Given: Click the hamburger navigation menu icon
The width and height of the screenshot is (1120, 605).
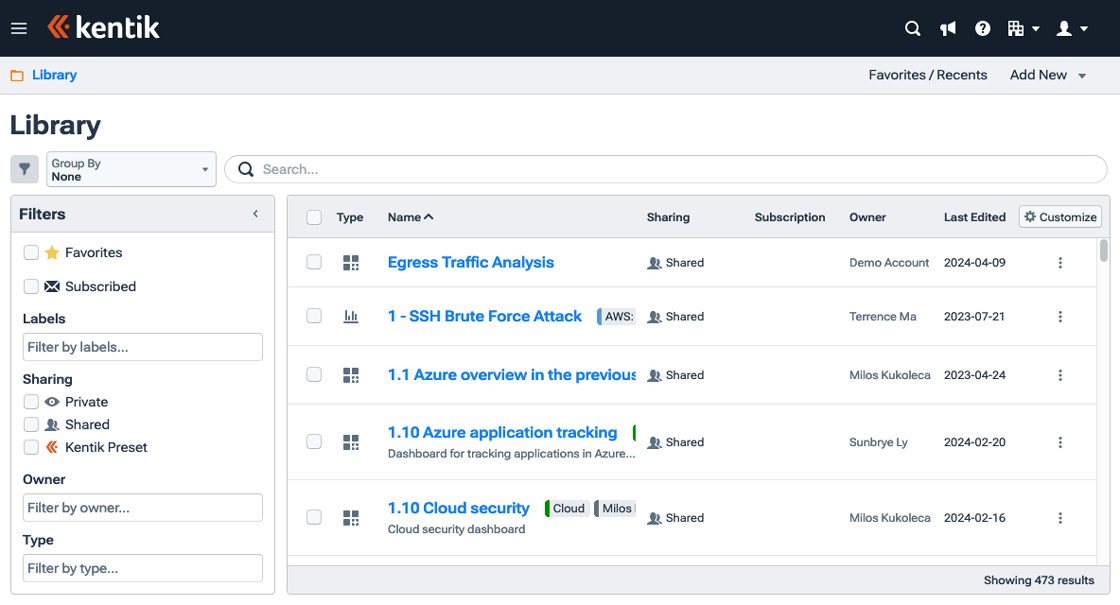Looking at the screenshot, I should [x=18, y=28].
